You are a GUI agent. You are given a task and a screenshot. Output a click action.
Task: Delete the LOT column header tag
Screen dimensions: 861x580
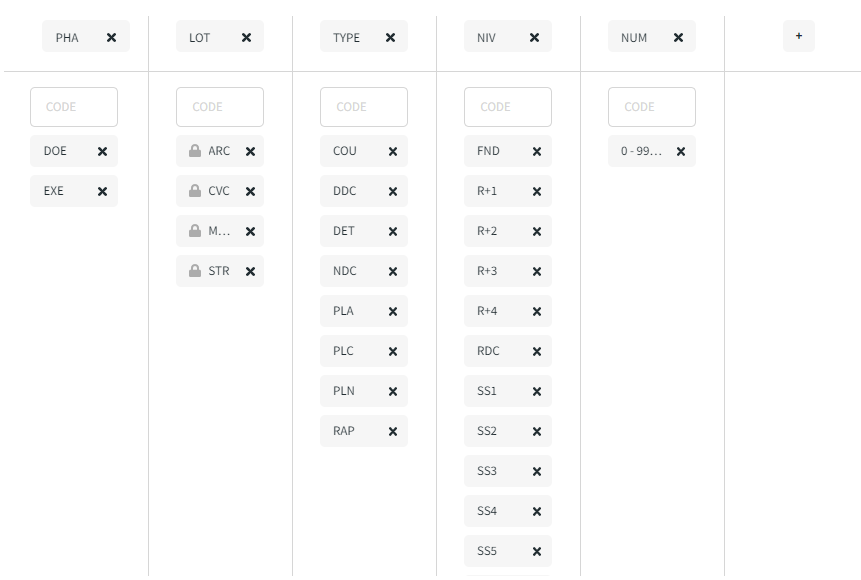click(246, 38)
